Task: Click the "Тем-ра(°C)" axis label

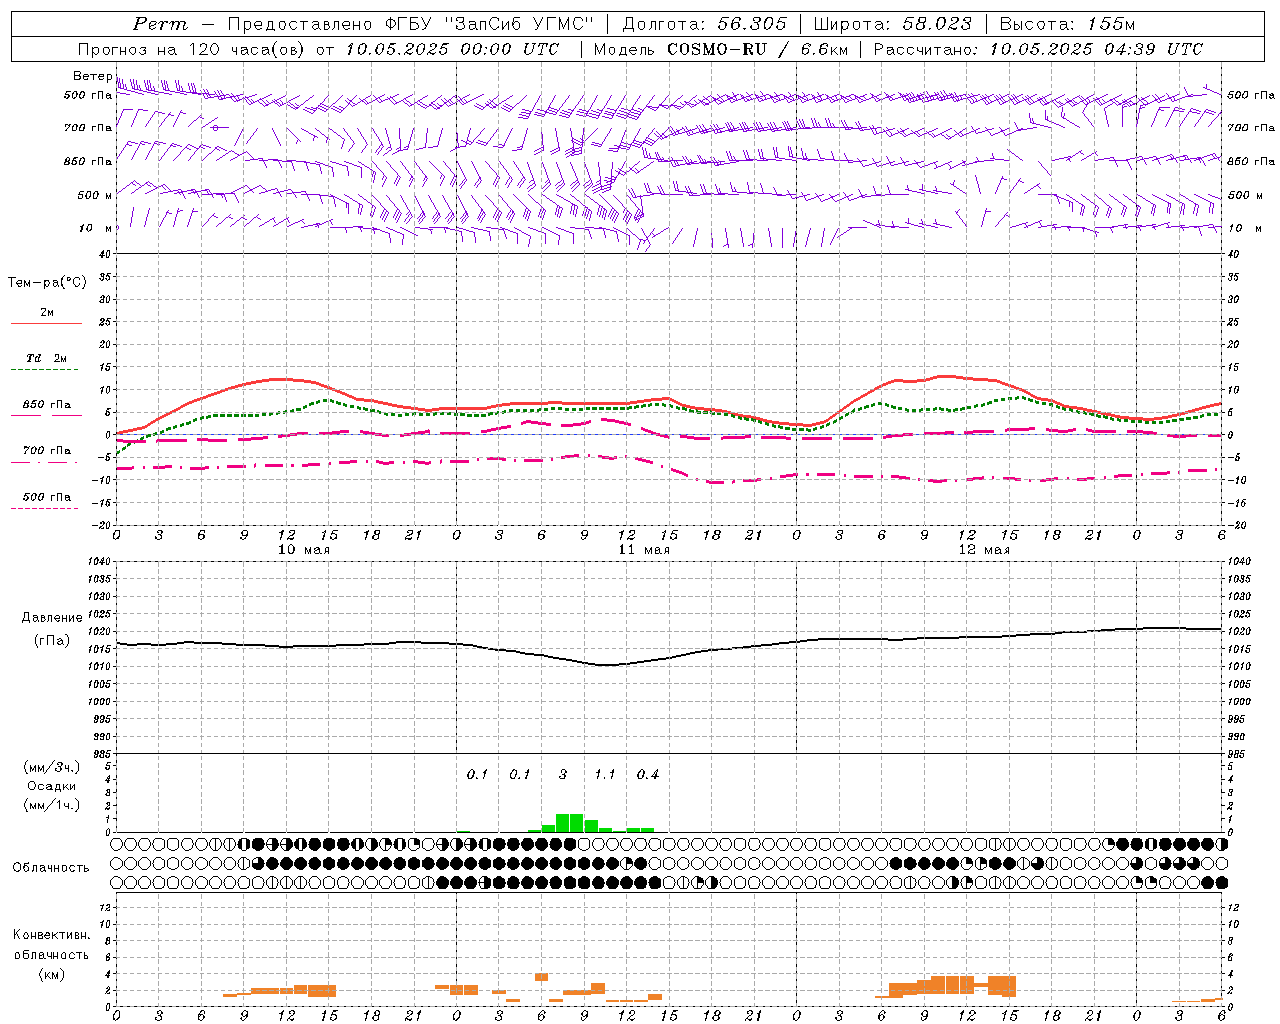Action: click(47, 283)
